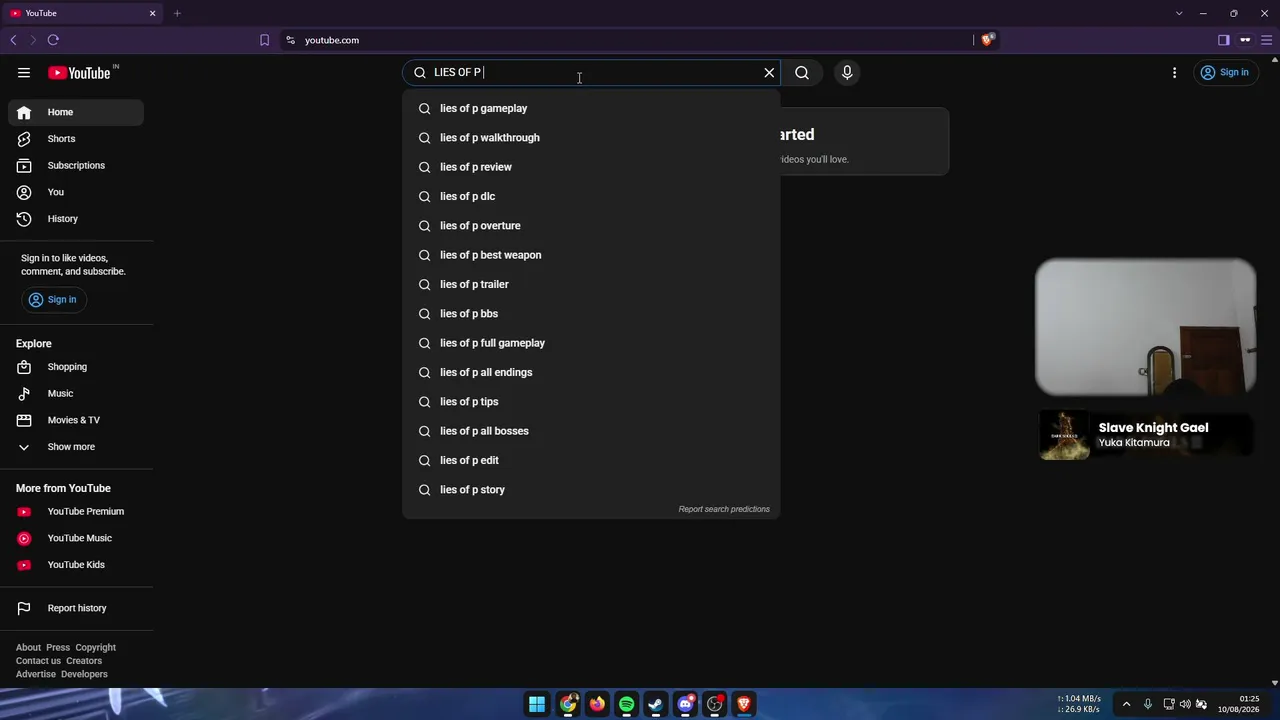Open the Windows Start menu

[x=537, y=704]
